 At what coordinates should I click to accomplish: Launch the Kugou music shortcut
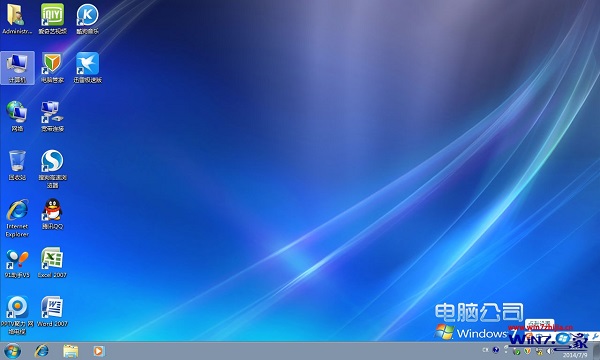[87, 18]
